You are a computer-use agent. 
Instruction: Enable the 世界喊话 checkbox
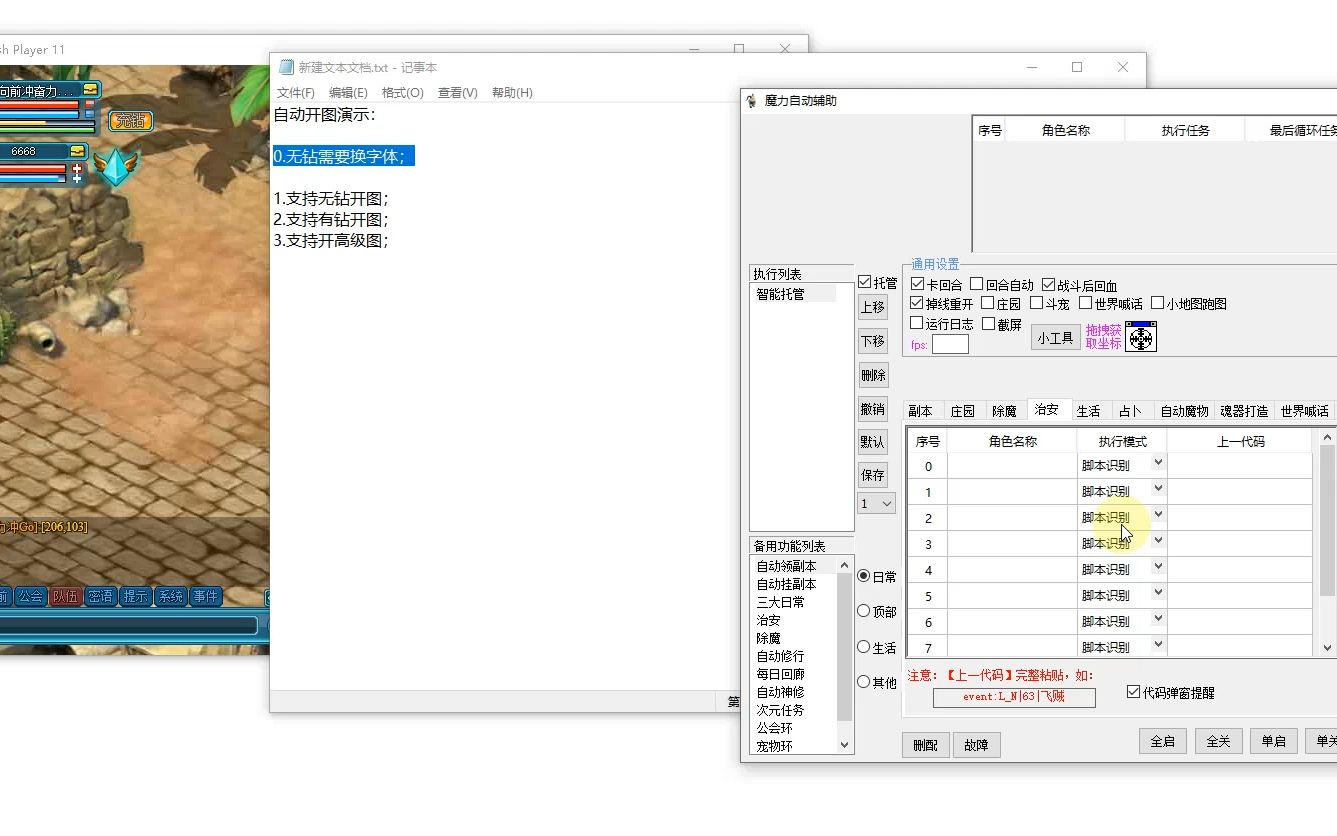(1085, 303)
